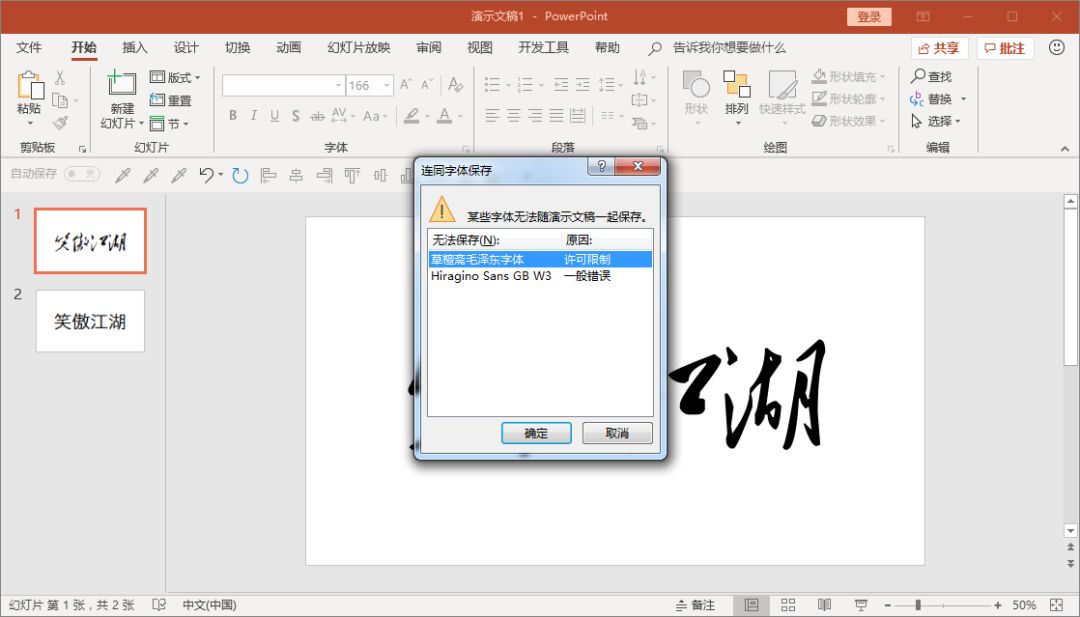Open the Section dropdown
Image resolution: width=1080 pixels, height=617 pixels.
(169, 124)
